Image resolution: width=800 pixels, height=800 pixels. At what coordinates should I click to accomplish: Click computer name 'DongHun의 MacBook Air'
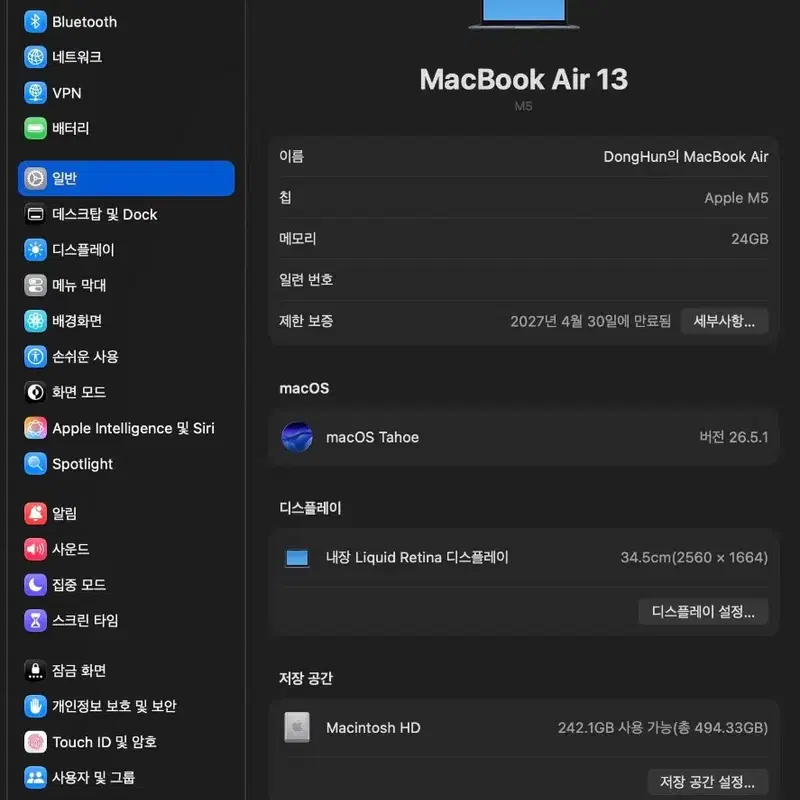(x=686, y=157)
